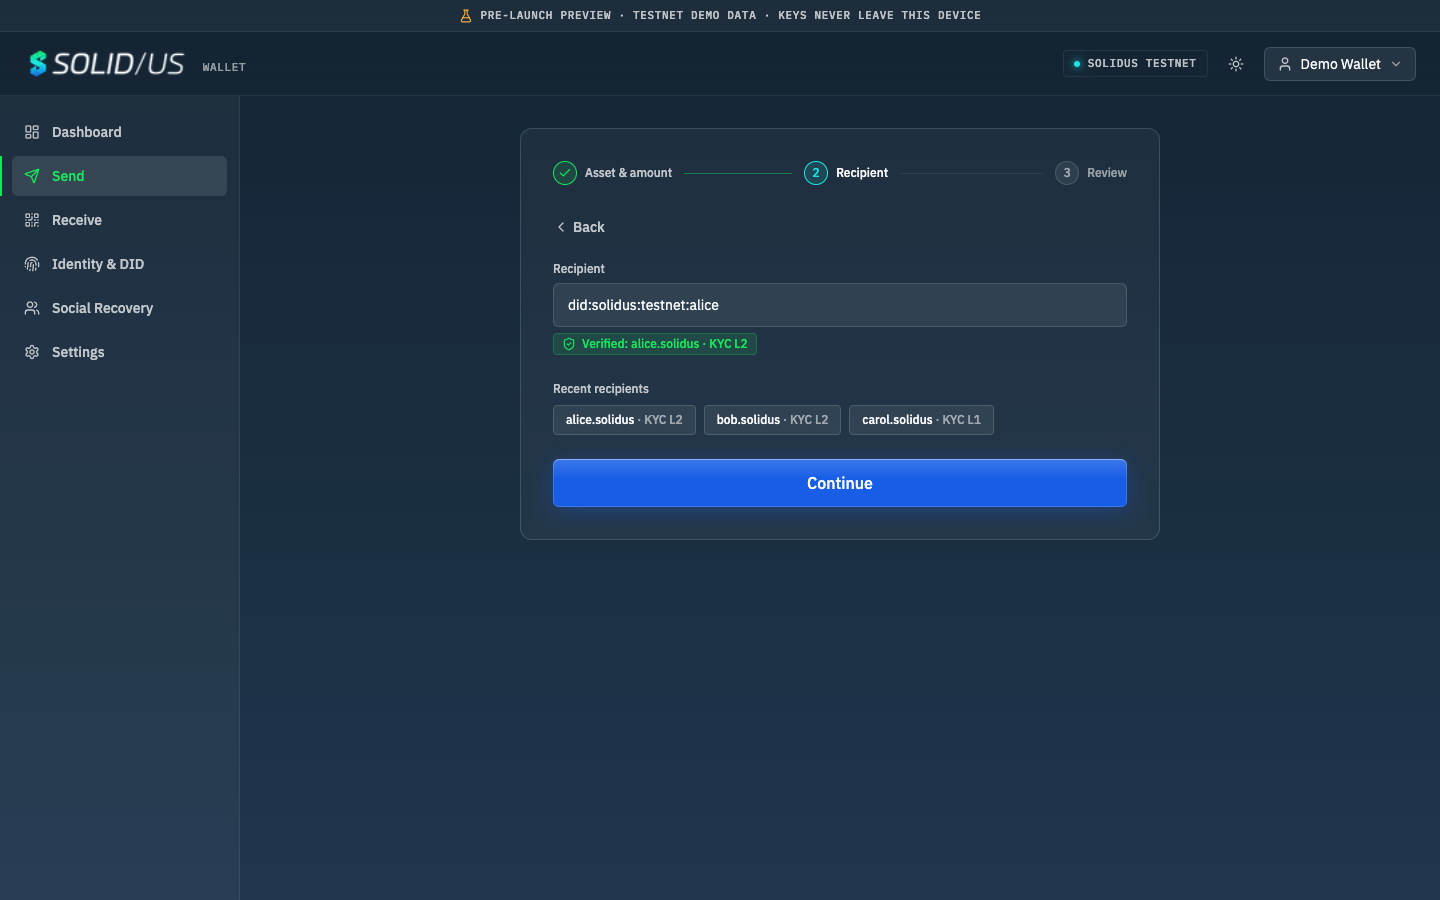Click the SOLID/US wordmark
This screenshot has height=900, width=1440.
pyautogui.click(x=118, y=64)
